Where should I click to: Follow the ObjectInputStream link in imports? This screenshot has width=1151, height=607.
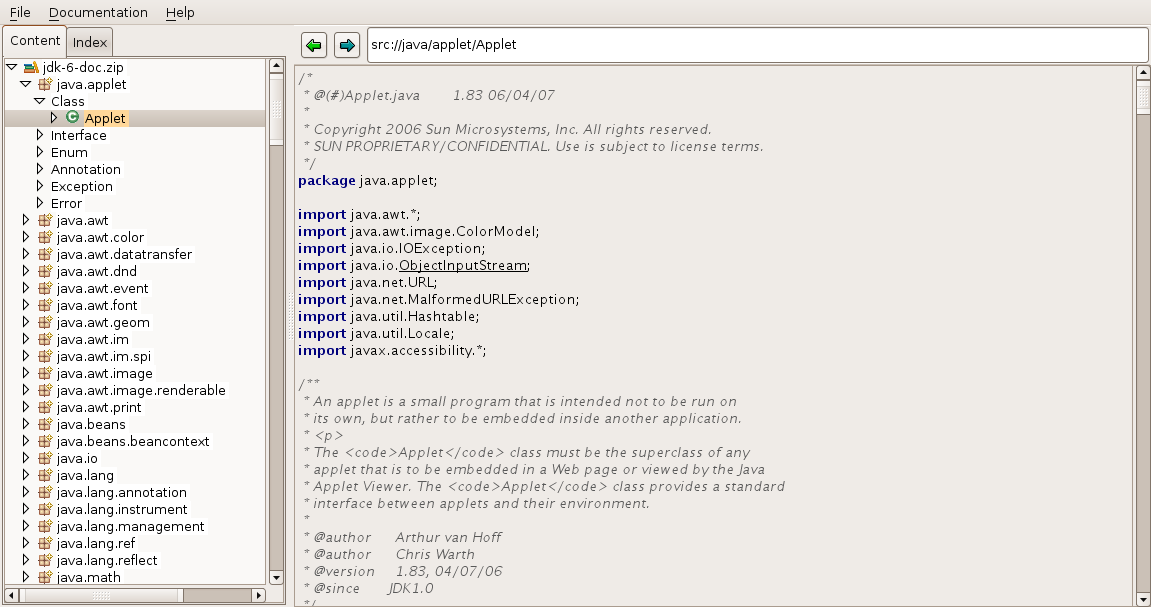pyautogui.click(x=462, y=266)
